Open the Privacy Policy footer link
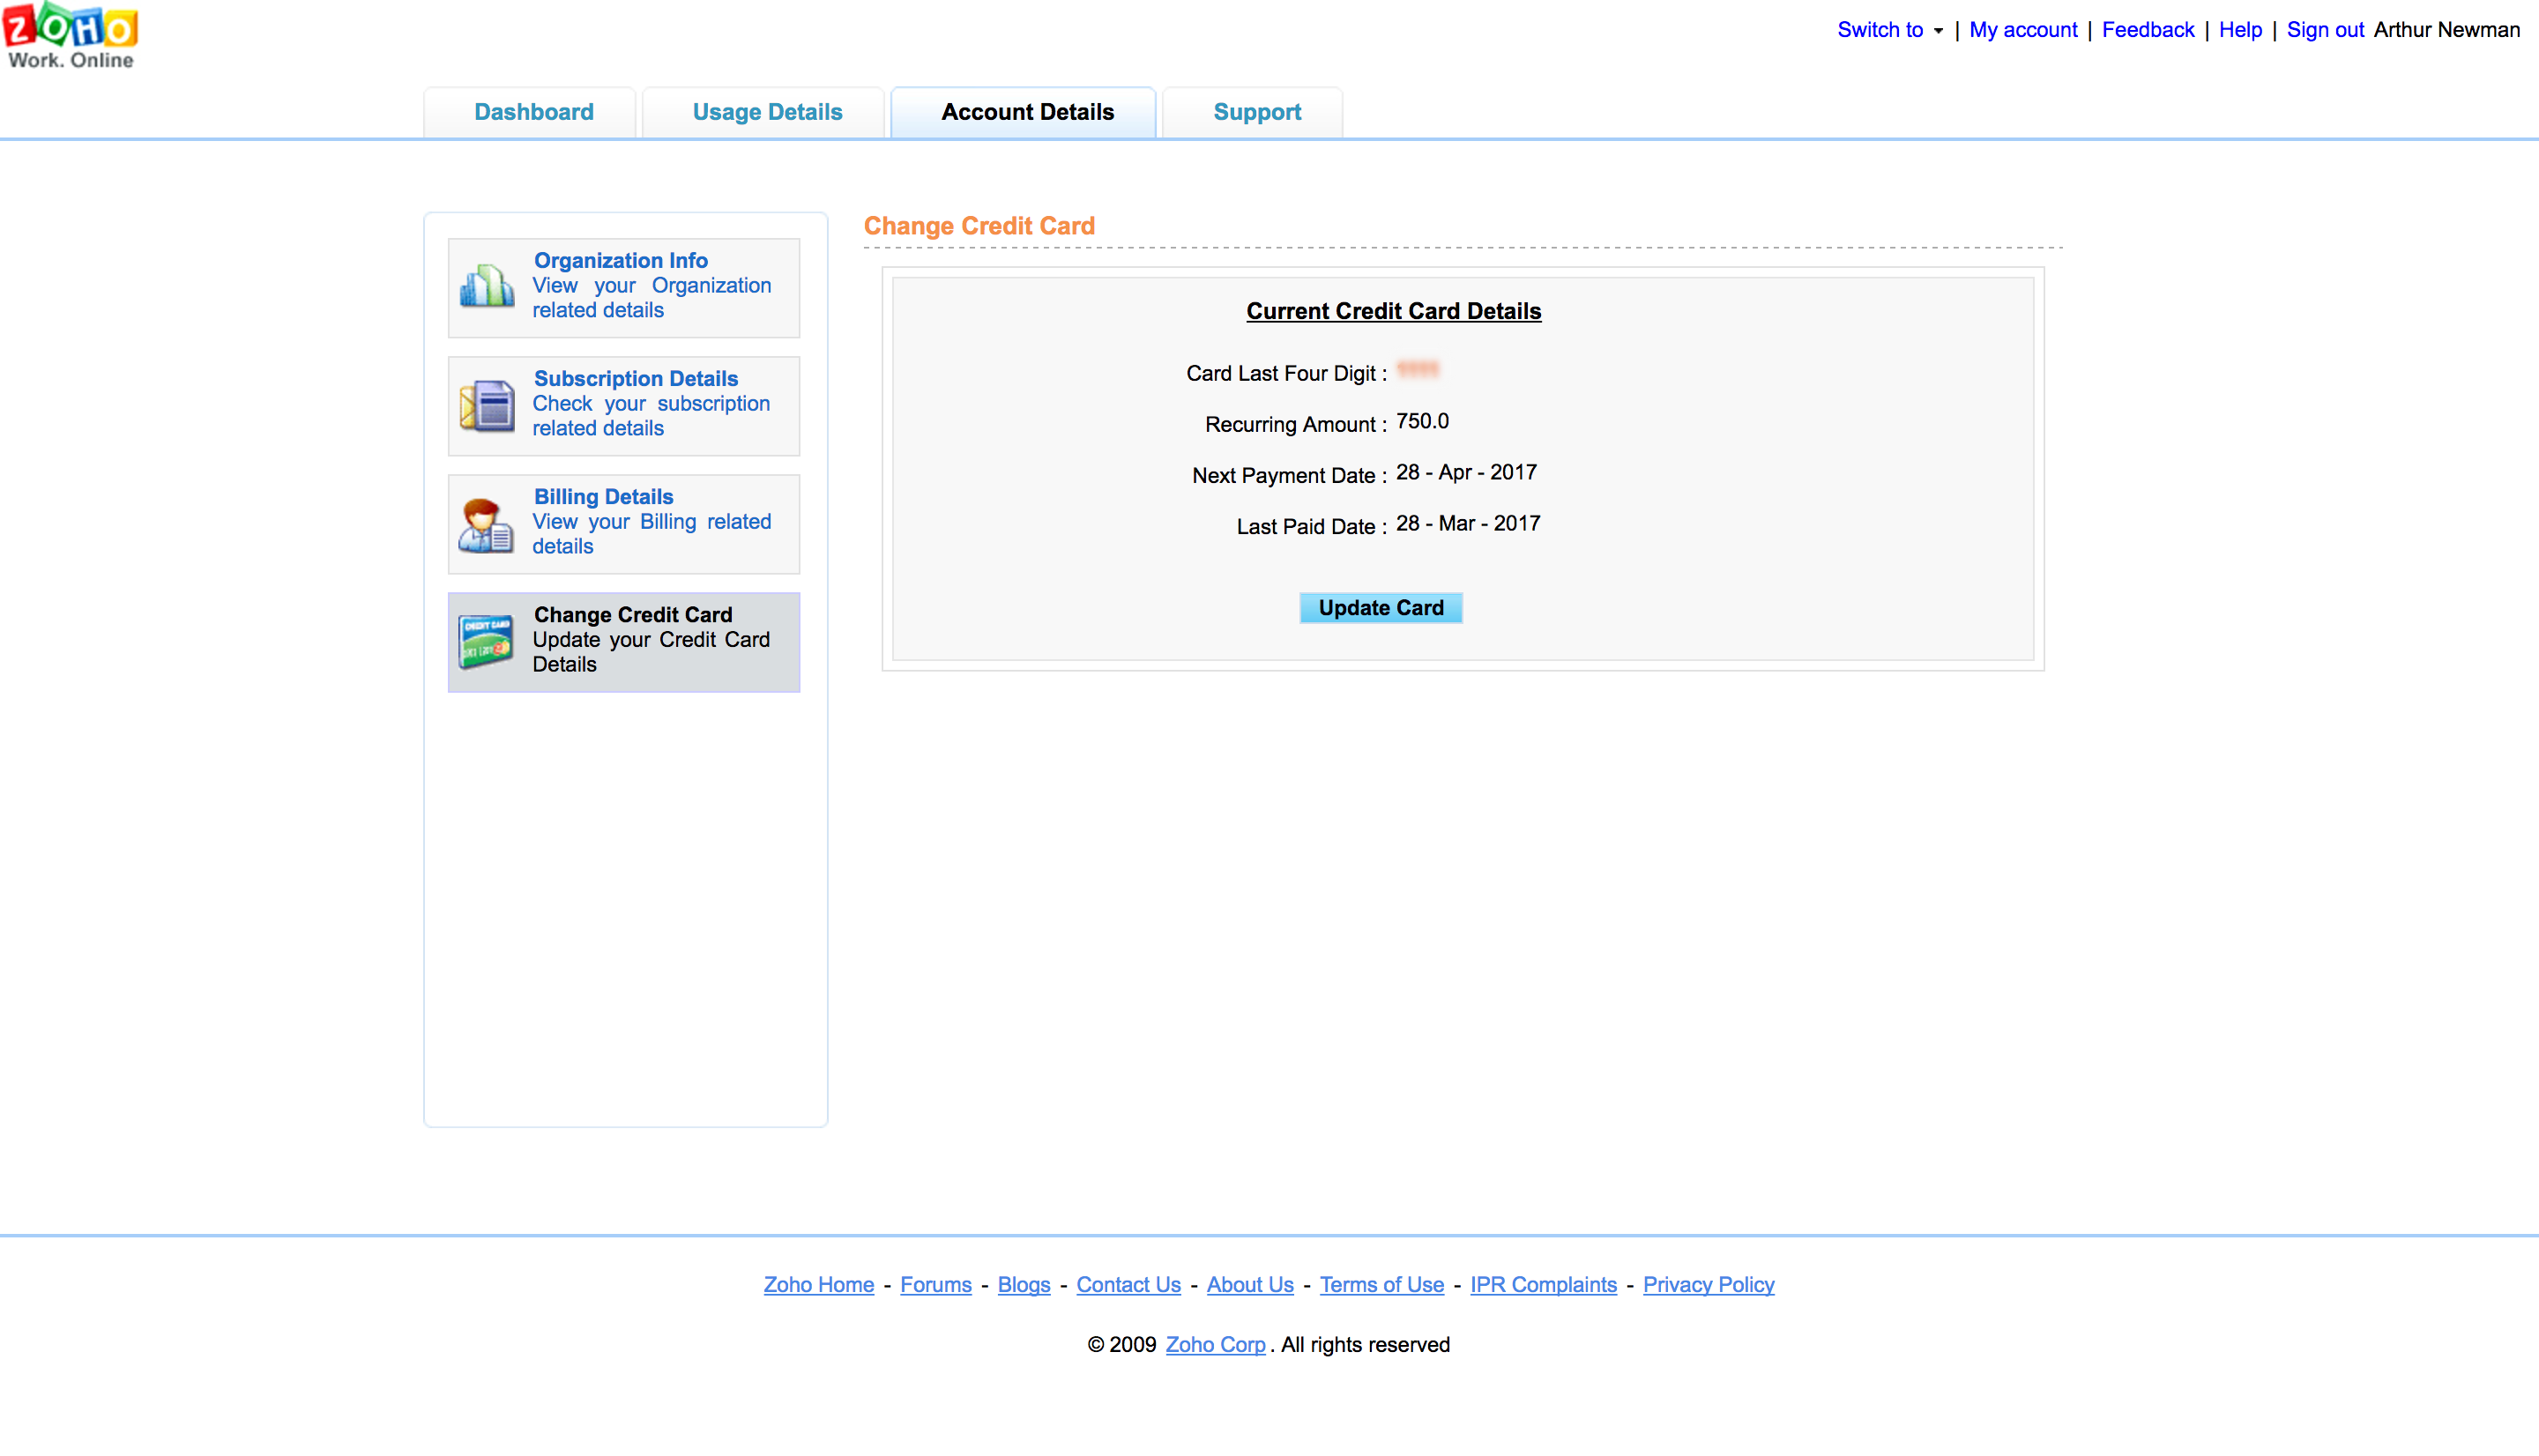The height and width of the screenshot is (1456, 2539). tap(1708, 1284)
